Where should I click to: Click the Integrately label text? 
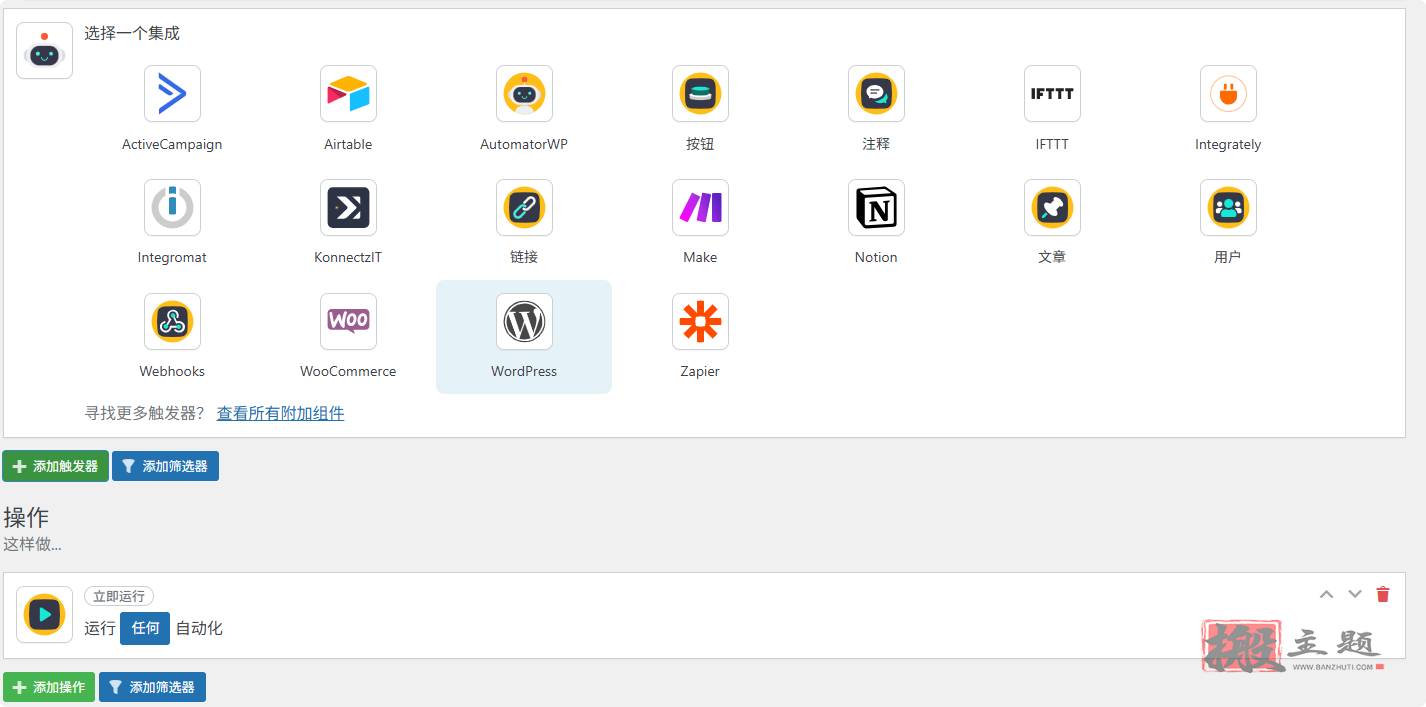pyautogui.click(x=1228, y=144)
